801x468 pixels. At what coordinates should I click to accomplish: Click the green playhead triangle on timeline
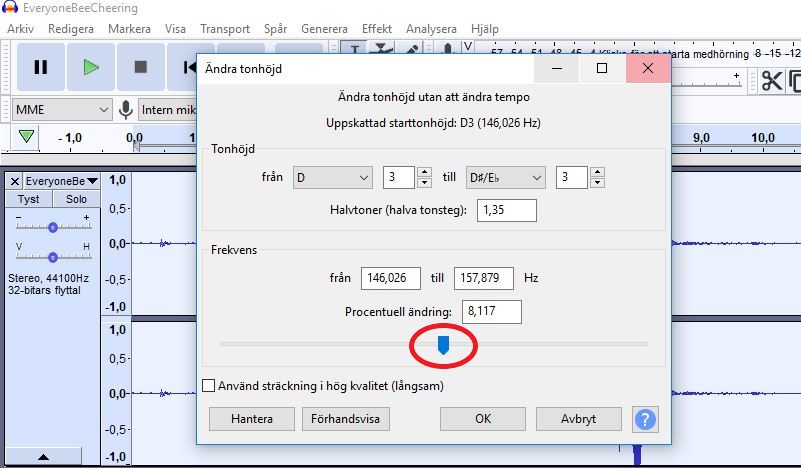click(x=26, y=136)
